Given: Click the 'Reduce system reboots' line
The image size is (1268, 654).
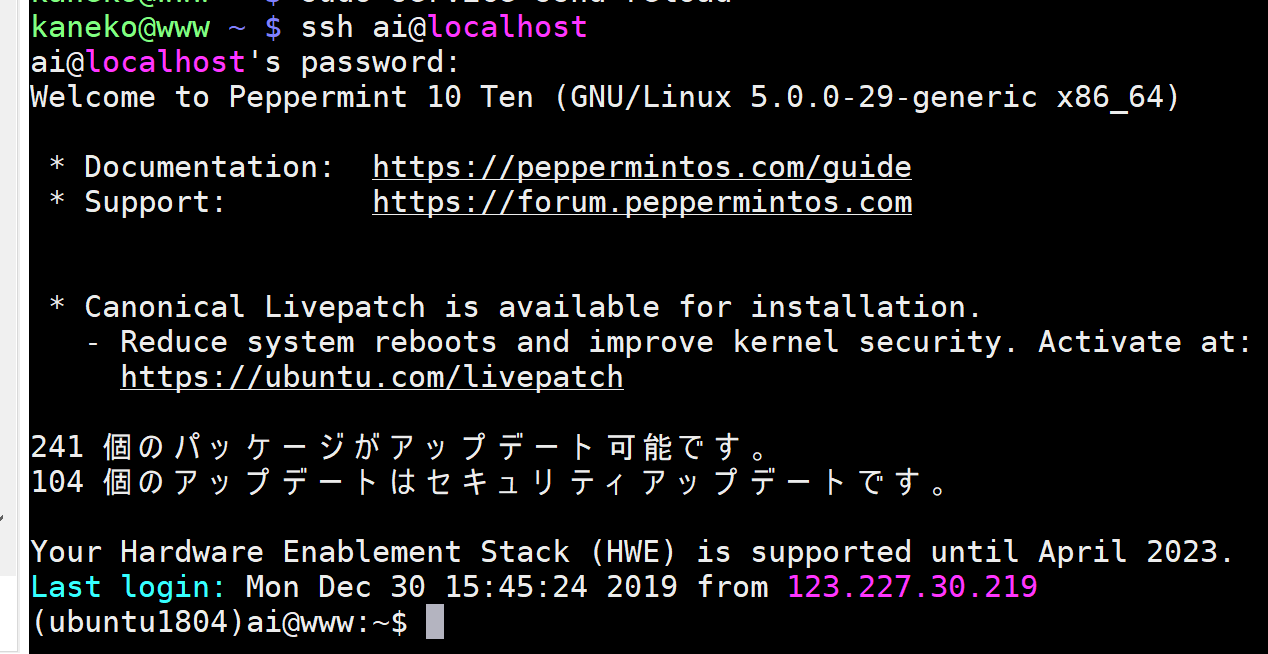Looking at the screenshot, I should pos(669,342).
